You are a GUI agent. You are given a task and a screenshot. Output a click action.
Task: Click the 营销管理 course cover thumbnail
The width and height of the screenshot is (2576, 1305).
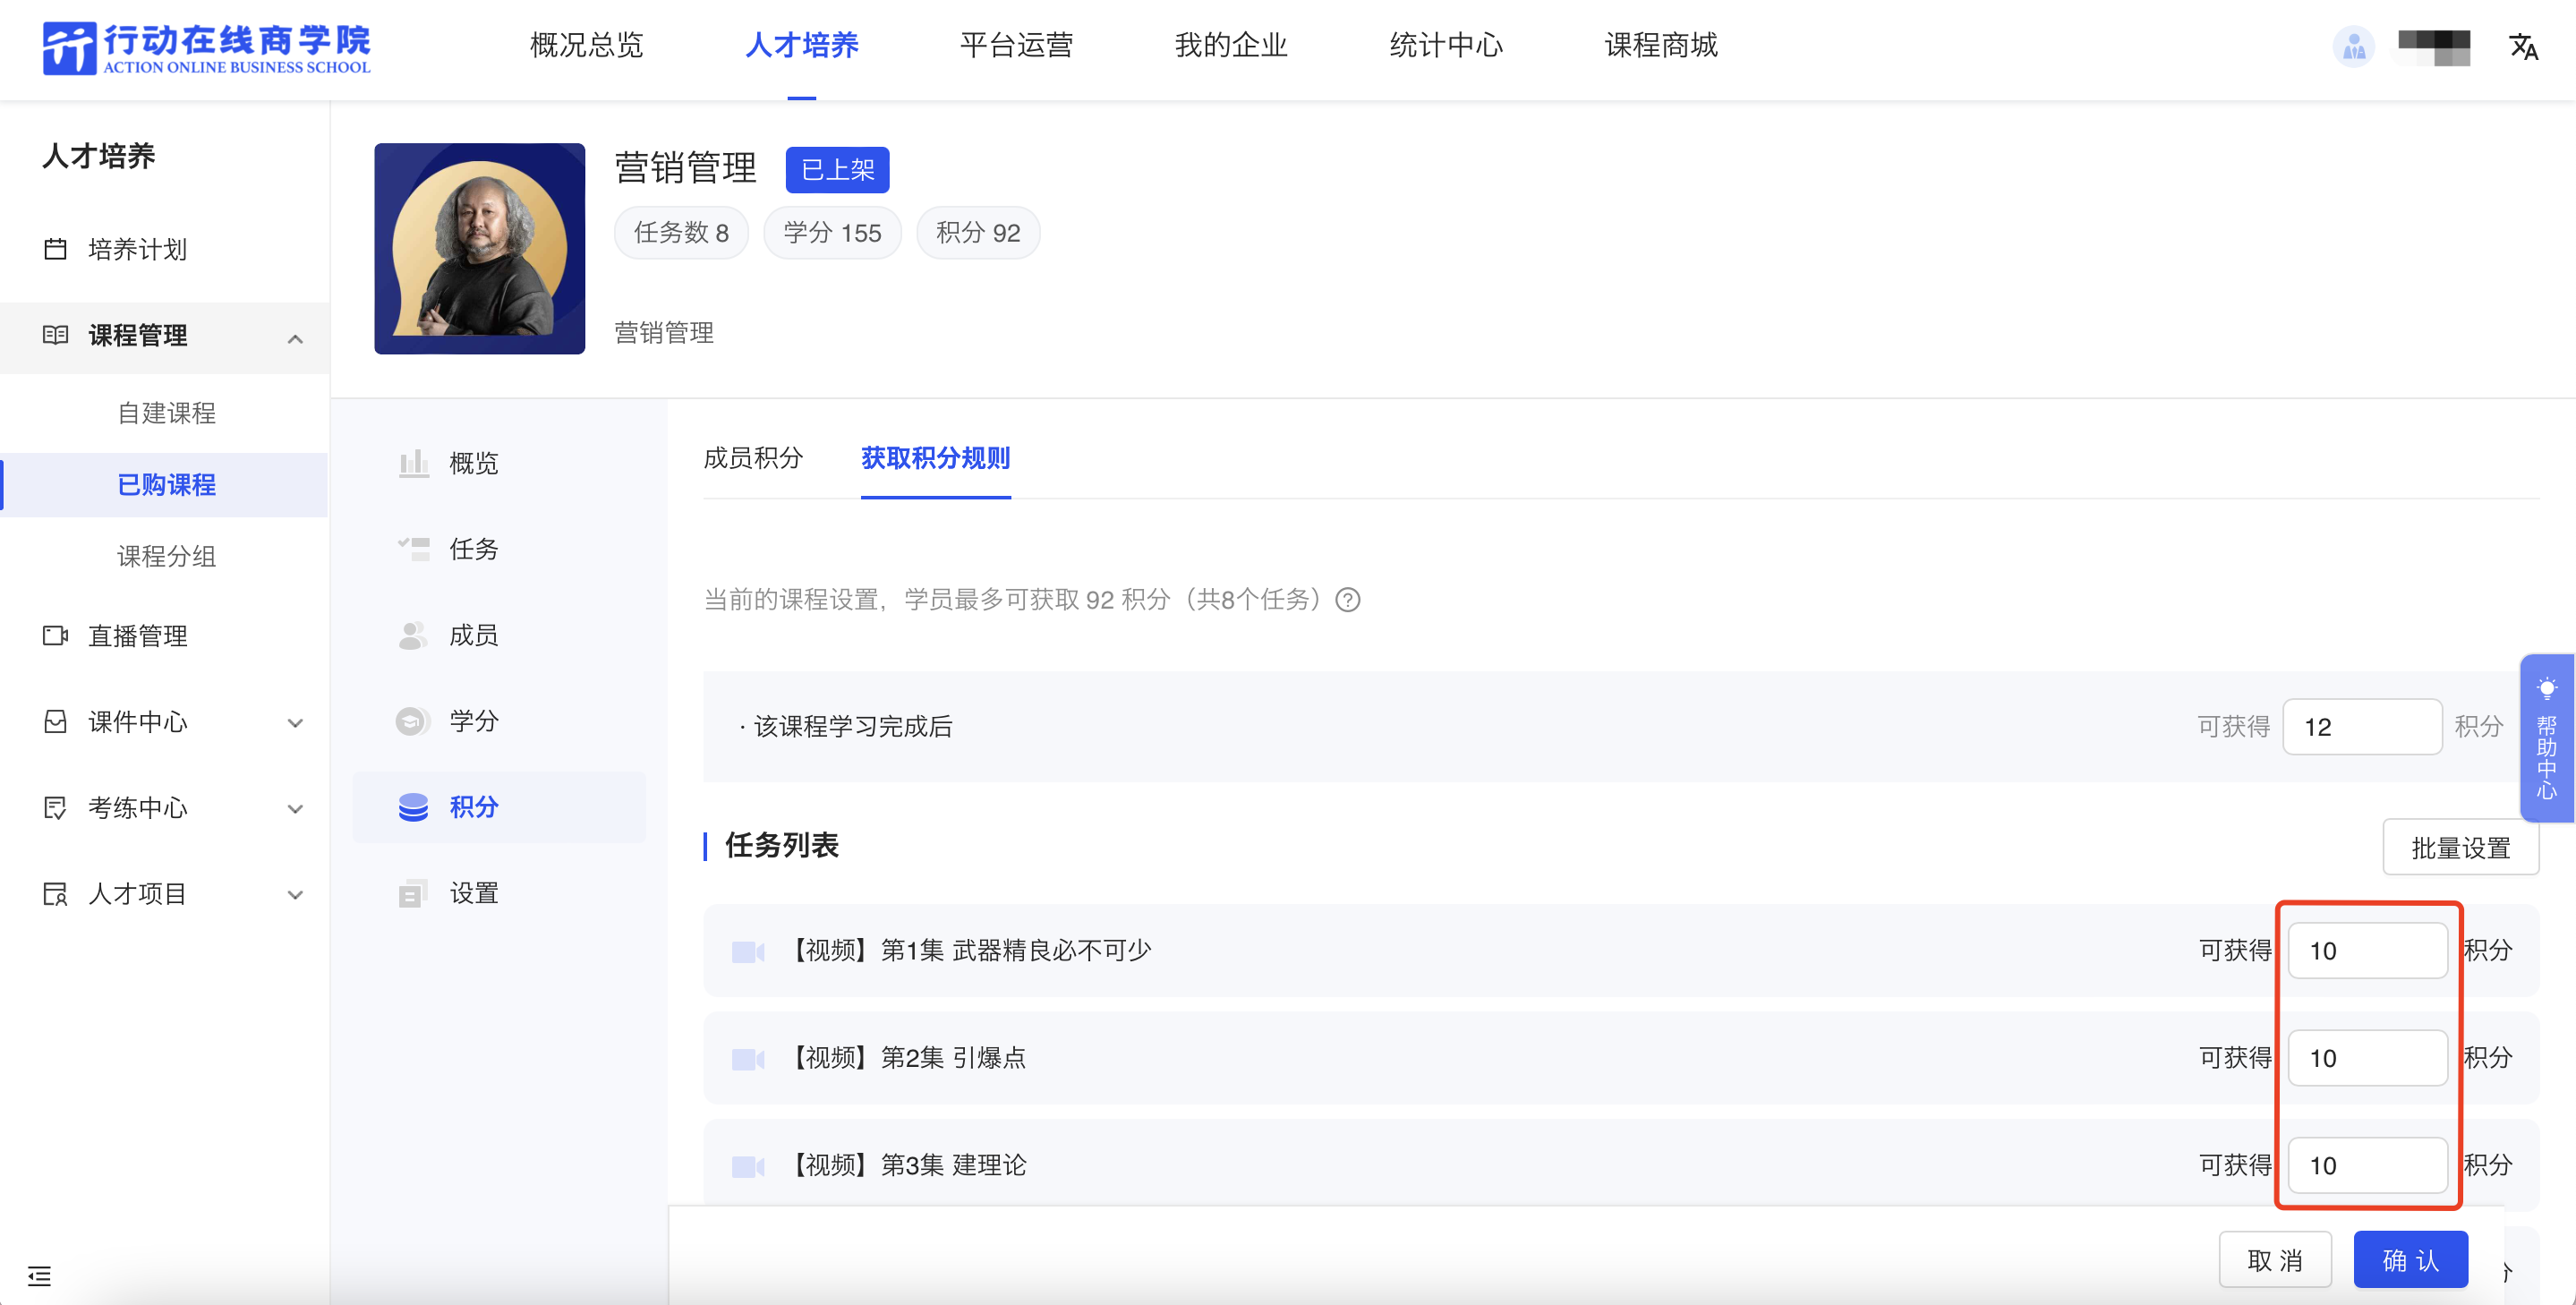pos(479,248)
